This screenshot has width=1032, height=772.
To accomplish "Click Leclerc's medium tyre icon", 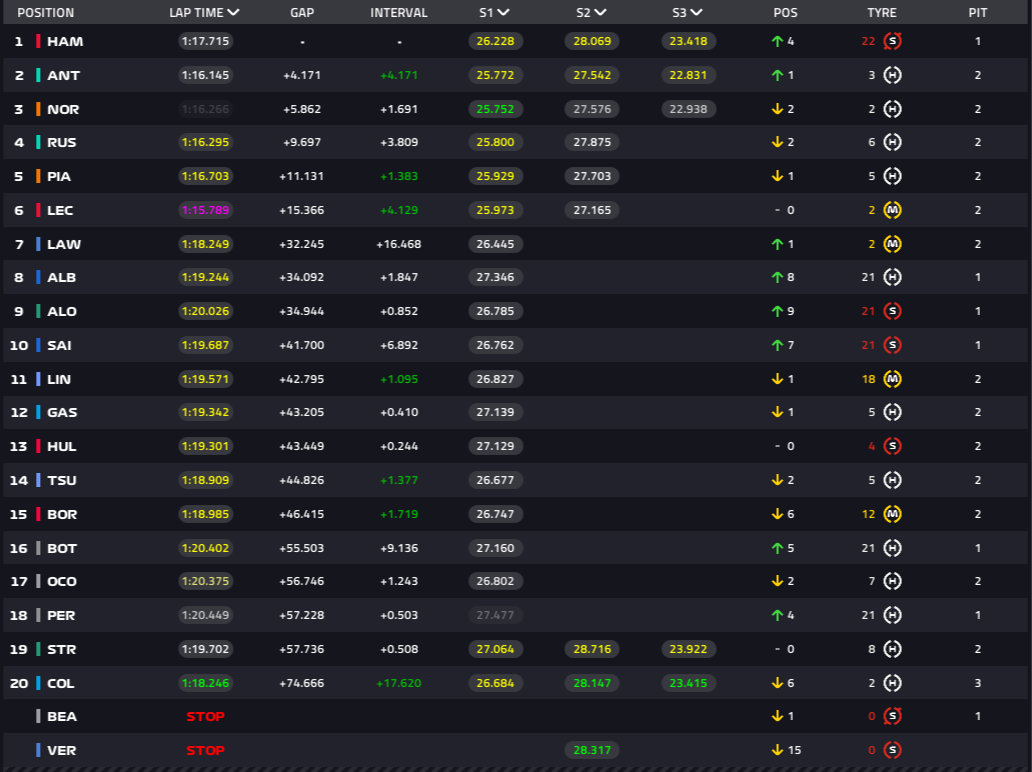I will pos(892,210).
